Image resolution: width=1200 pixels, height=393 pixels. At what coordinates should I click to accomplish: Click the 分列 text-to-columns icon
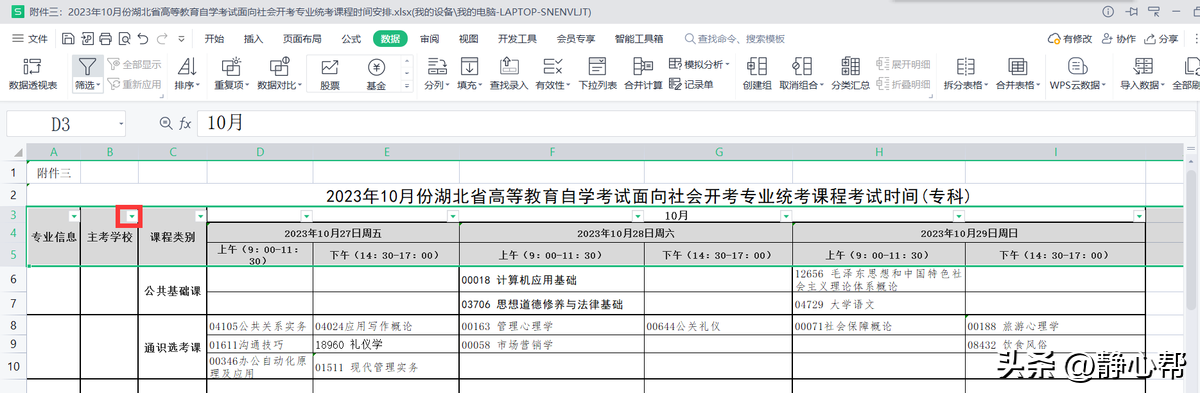436,67
